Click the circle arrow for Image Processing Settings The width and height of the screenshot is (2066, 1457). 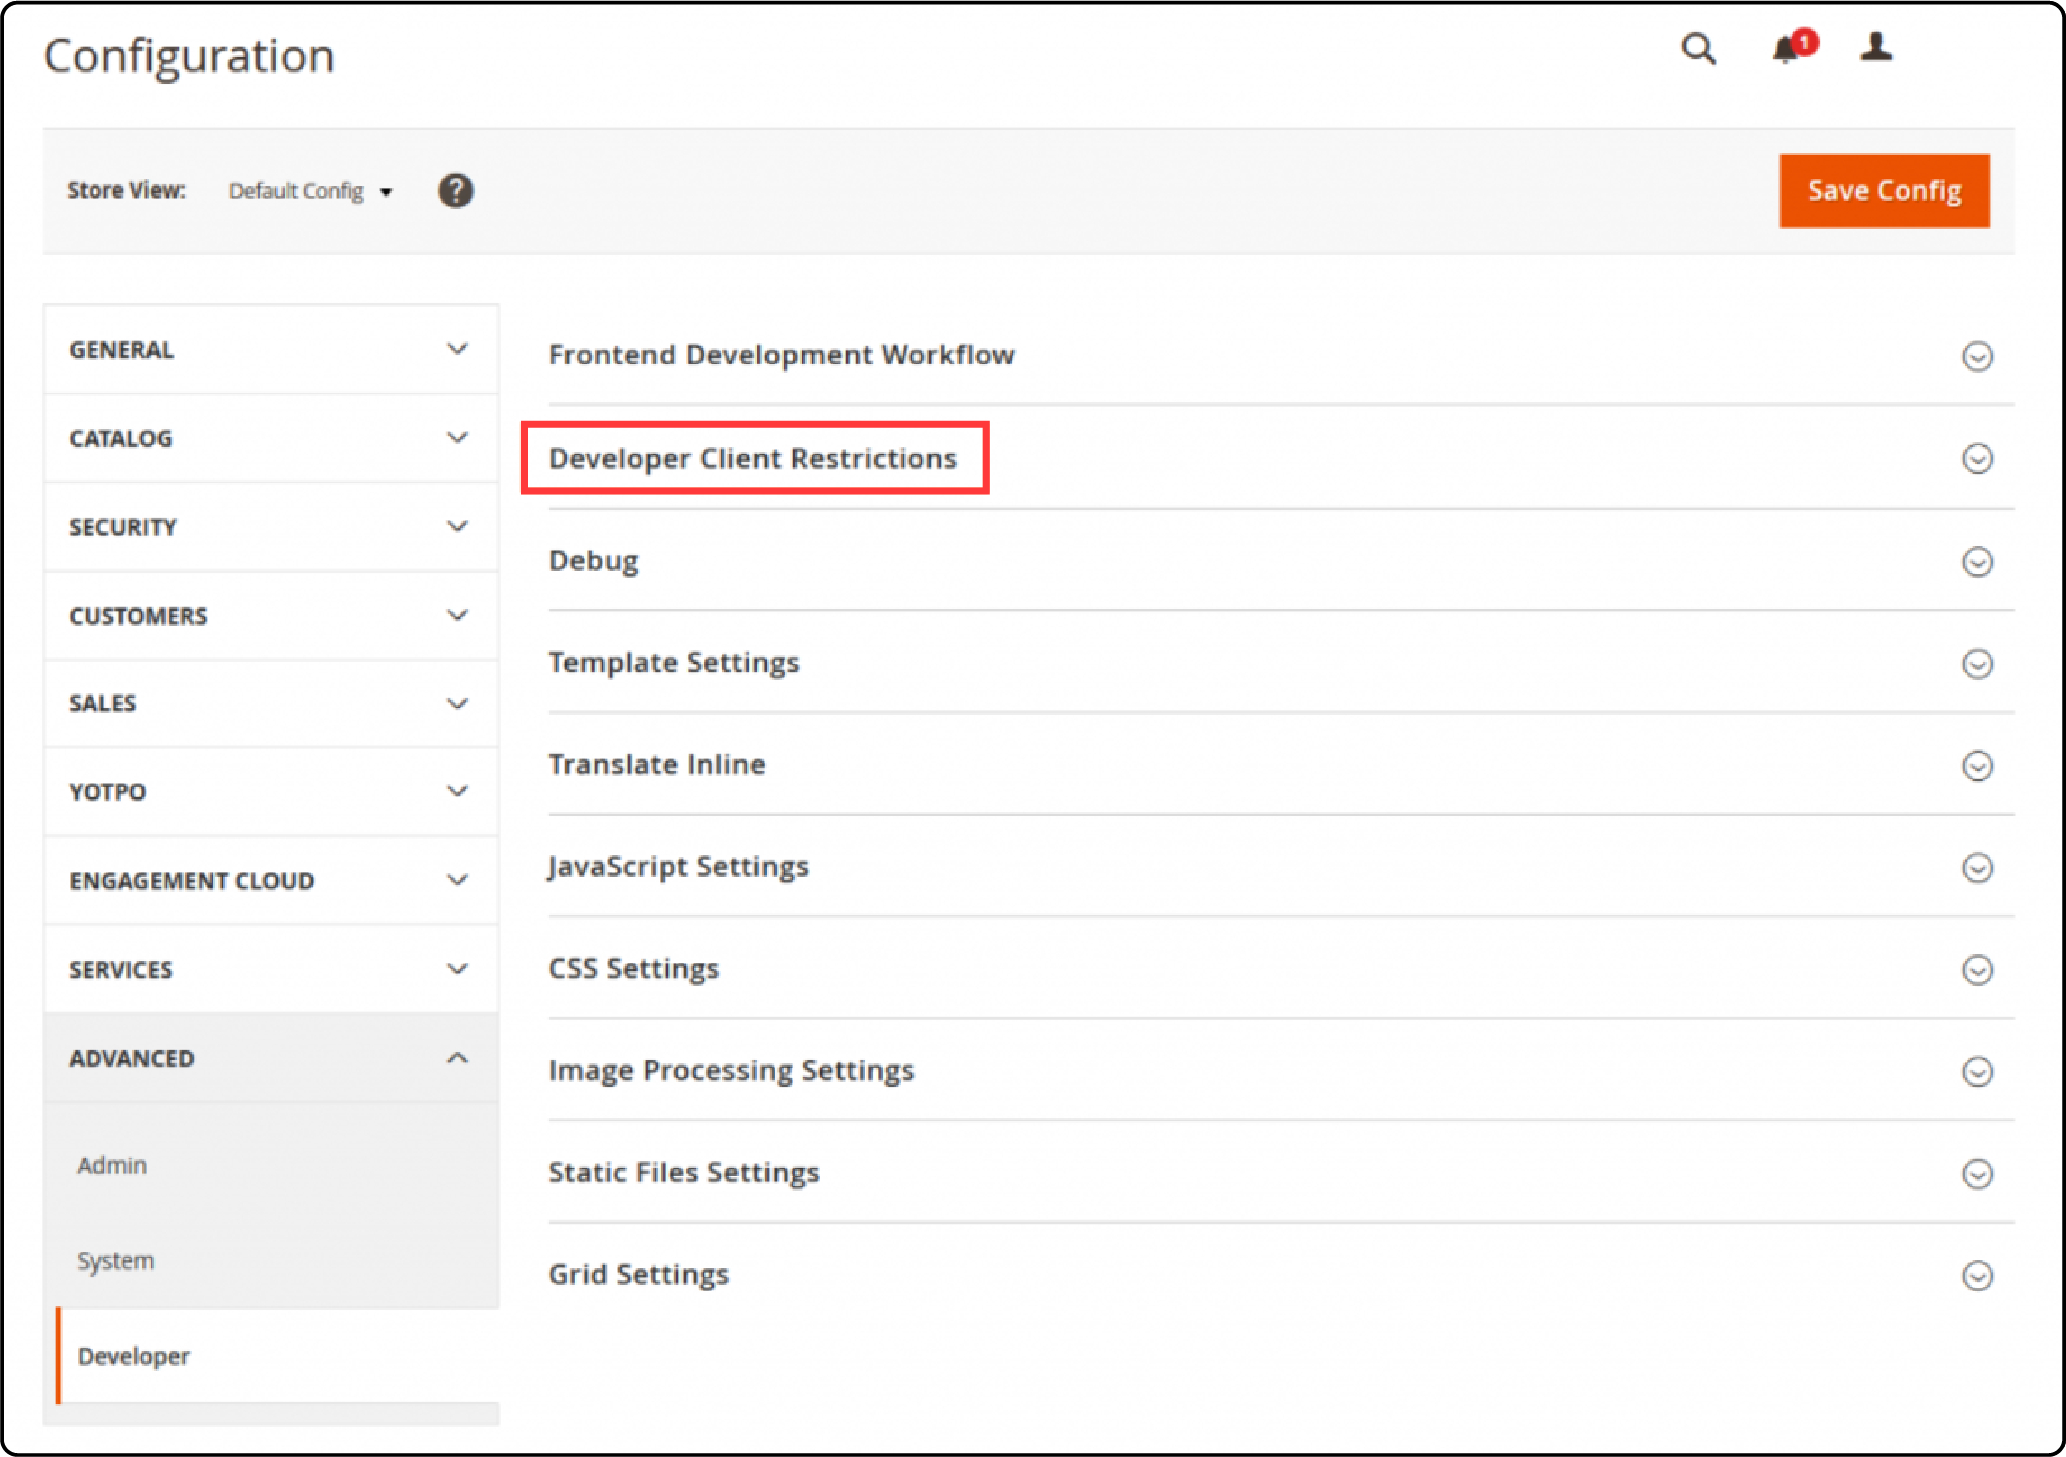pos(1977,1072)
